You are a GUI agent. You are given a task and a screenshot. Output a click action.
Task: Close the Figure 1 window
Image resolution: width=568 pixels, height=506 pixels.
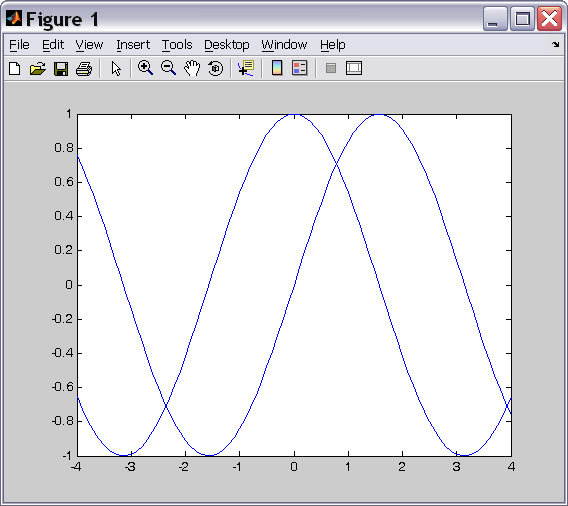[x=549, y=19]
